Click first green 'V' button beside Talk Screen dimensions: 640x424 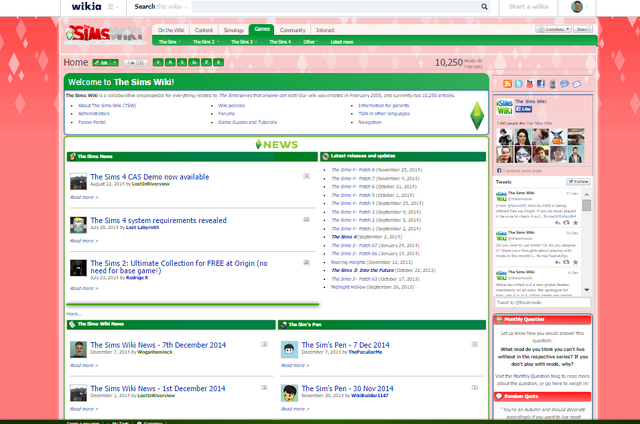pyautogui.click(x=158, y=62)
